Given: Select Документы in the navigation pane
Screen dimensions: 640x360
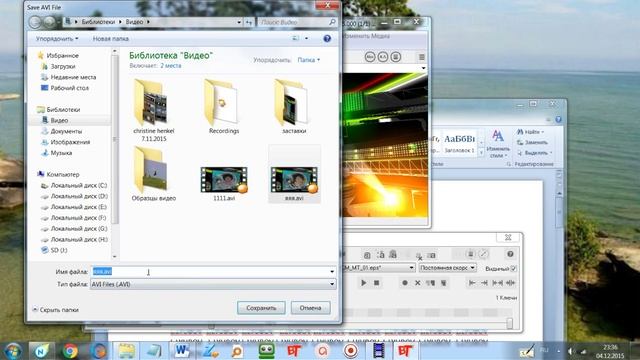Looking at the screenshot, I should click(66, 131).
